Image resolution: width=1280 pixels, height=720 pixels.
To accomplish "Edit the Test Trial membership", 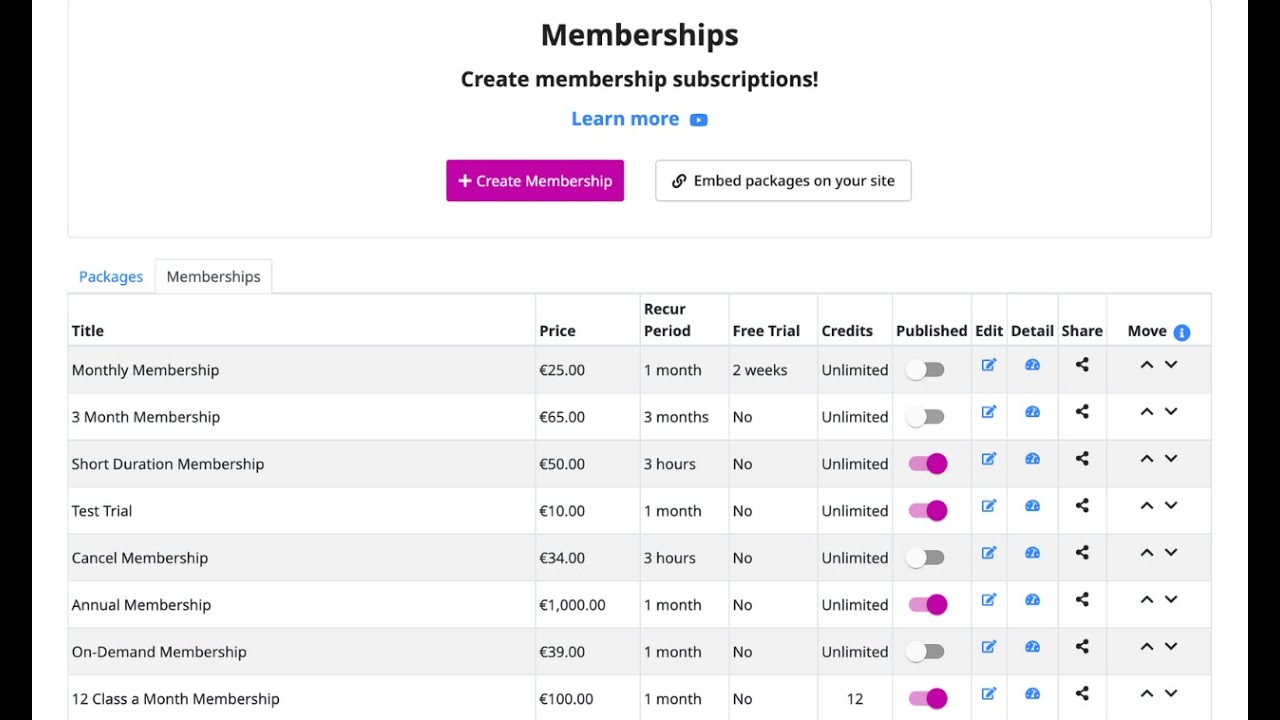I will (x=989, y=506).
